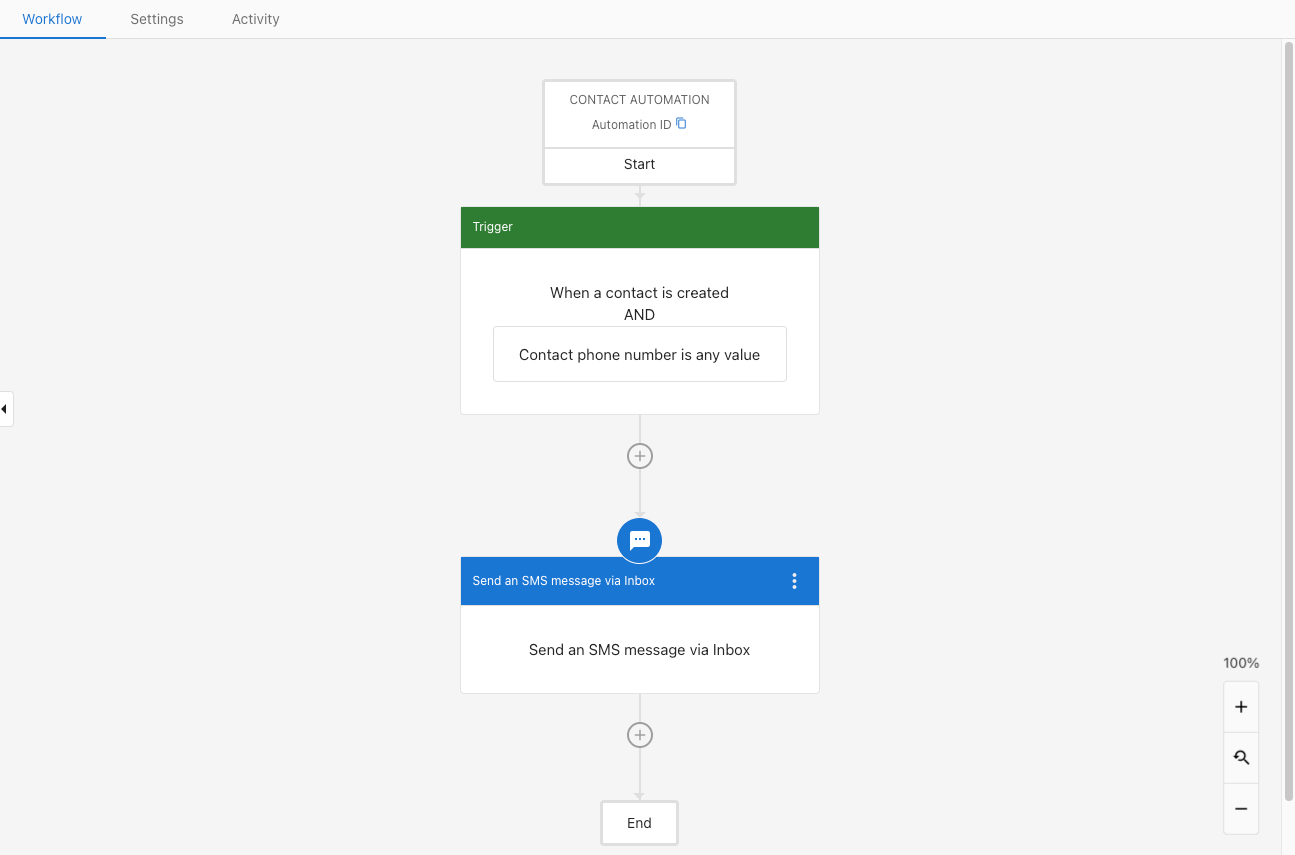The image size is (1295, 855).
Task: Click the plus icon above the End node
Action: pos(639,734)
